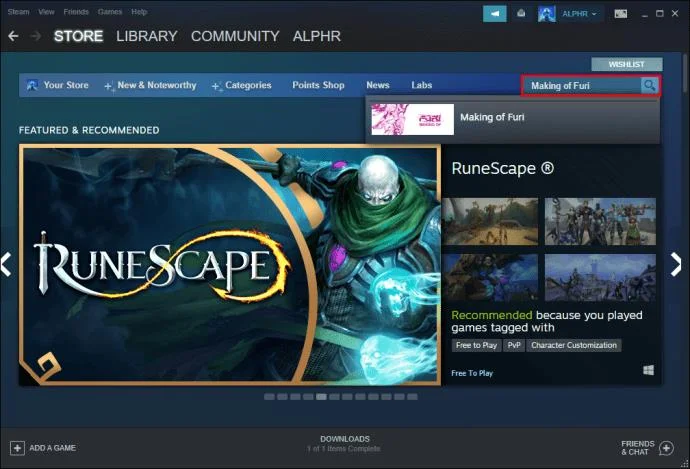Open the Games menu
The height and width of the screenshot is (469, 690).
110,12
